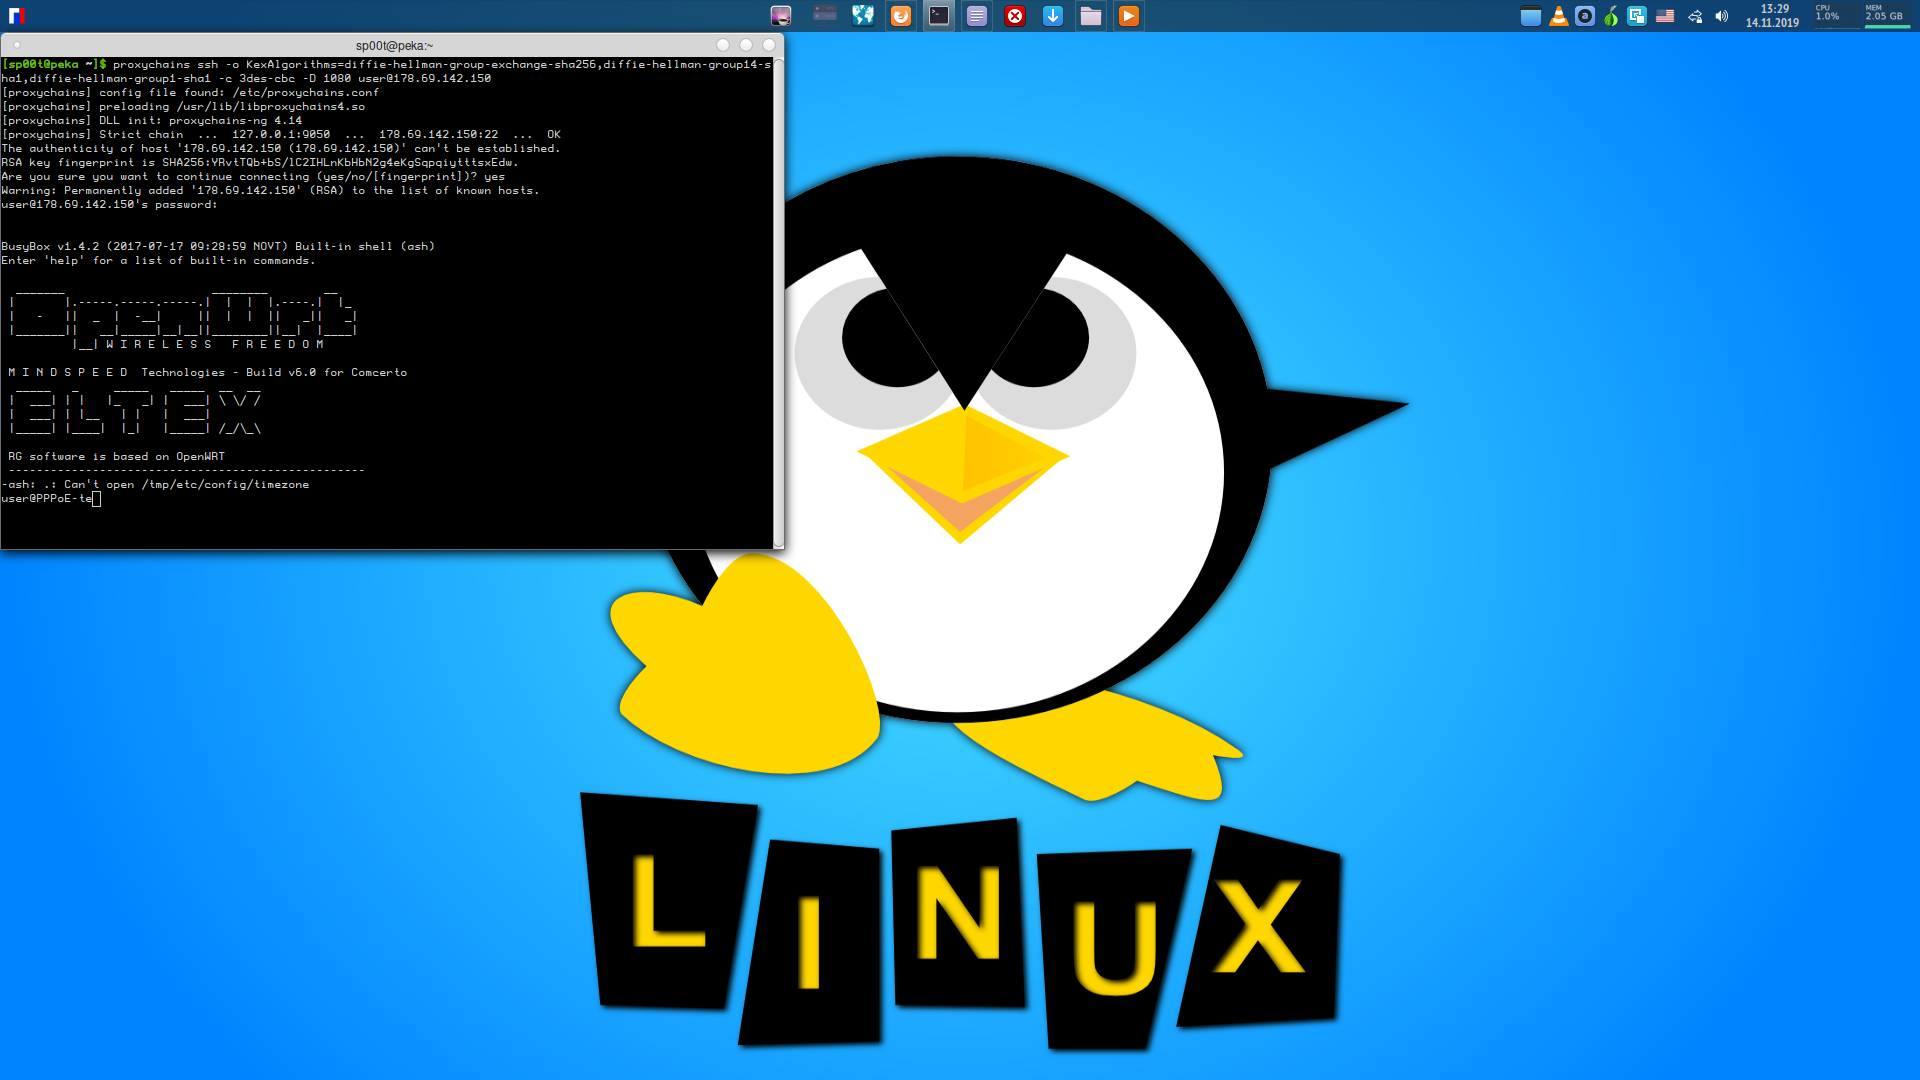Screen dimensions: 1920x1080
Task: Click the VLC cone tray icon
Action: point(1558,16)
